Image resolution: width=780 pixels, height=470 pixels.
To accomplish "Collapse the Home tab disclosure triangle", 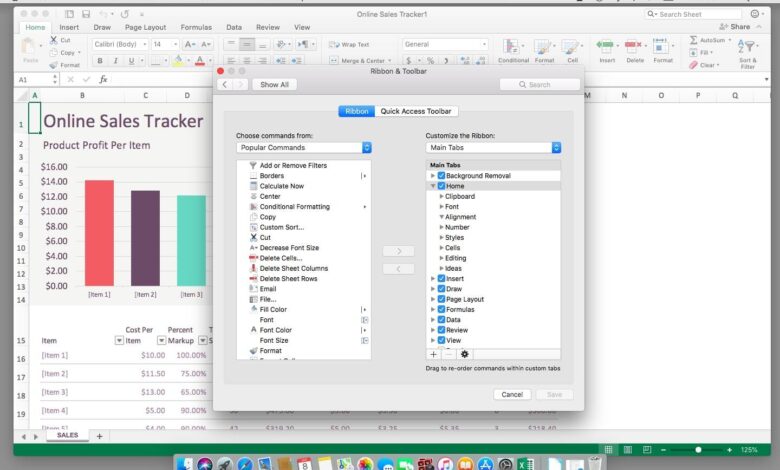I will [433, 186].
